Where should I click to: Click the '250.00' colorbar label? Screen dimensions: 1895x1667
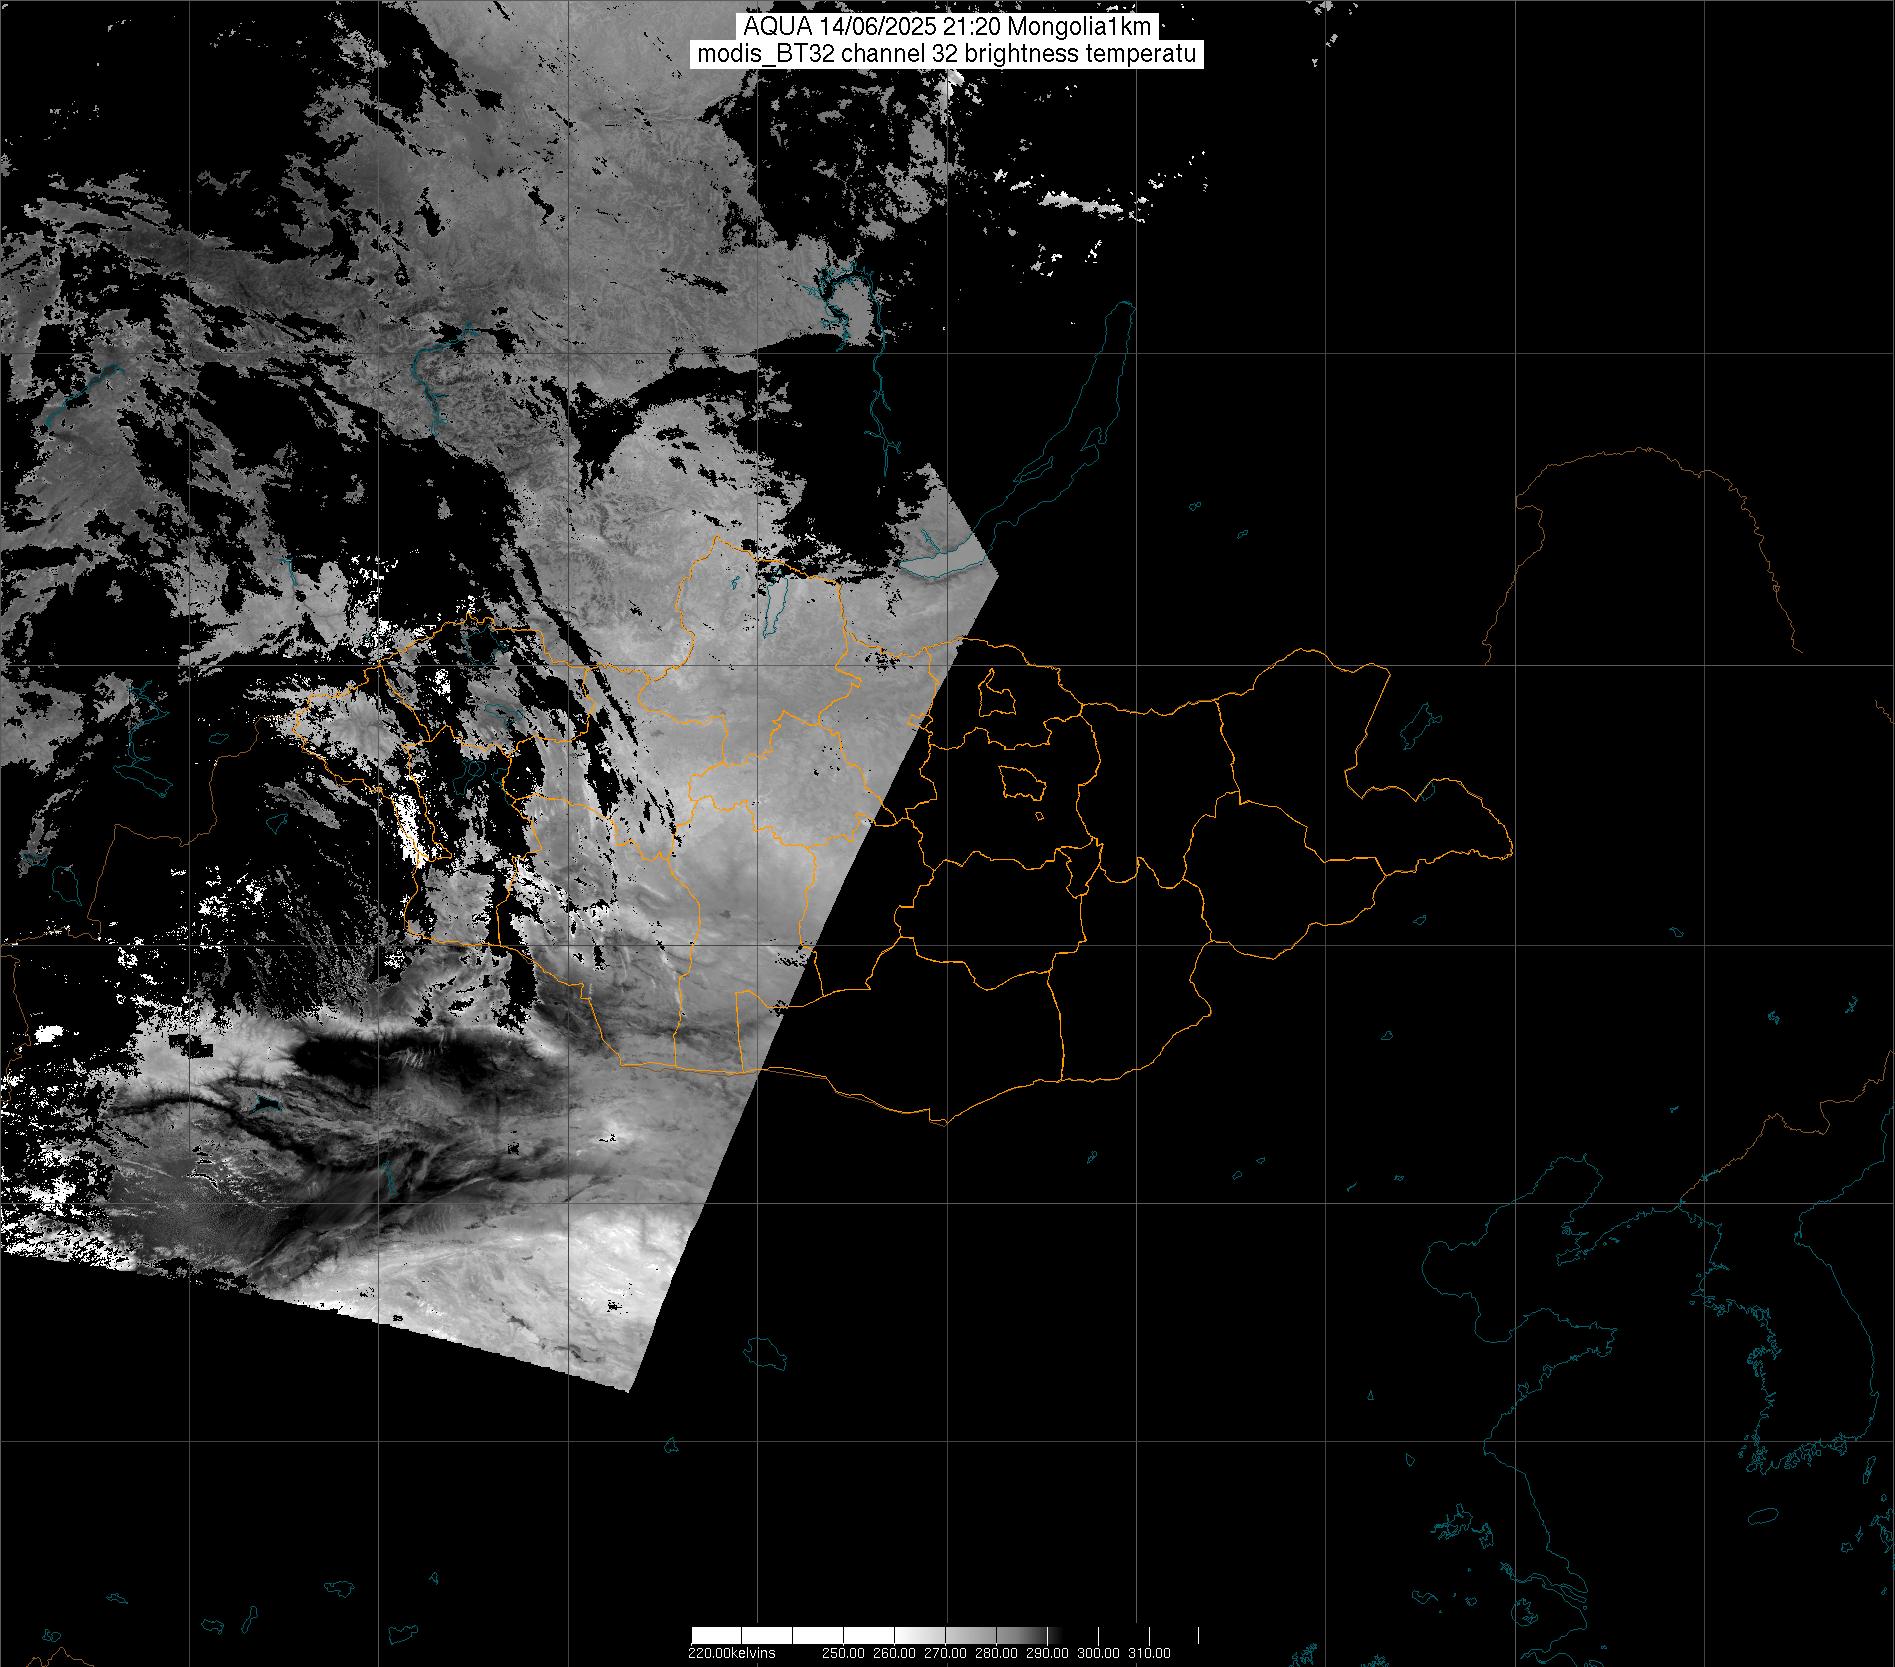(843, 1652)
